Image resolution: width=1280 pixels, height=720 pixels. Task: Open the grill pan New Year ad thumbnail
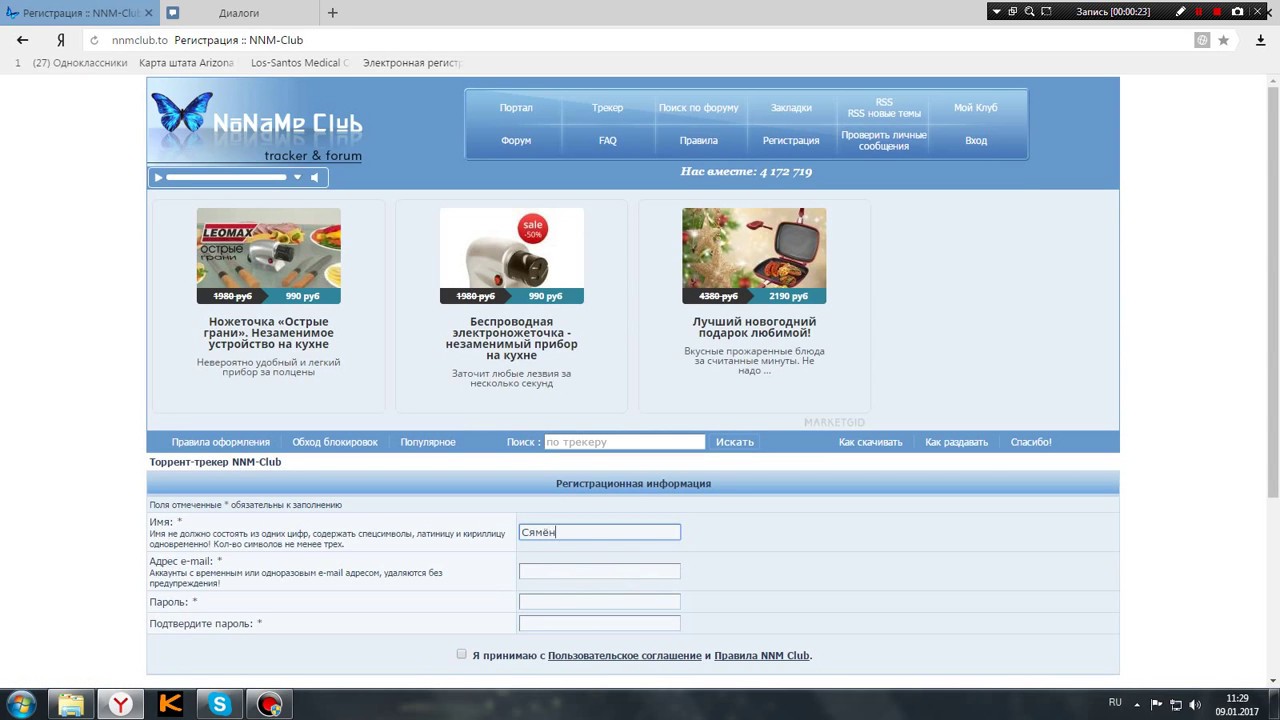(x=754, y=256)
